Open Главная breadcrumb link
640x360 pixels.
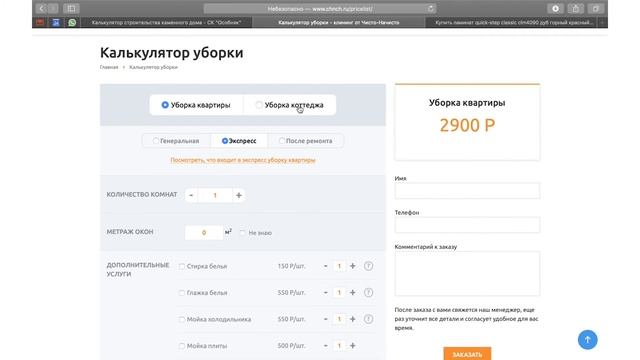(x=109, y=67)
